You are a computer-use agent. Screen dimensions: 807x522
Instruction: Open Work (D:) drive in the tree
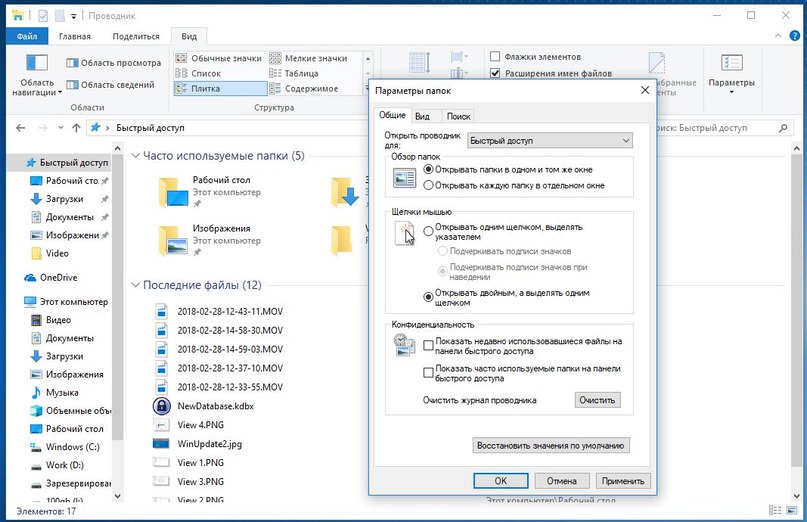57,465
